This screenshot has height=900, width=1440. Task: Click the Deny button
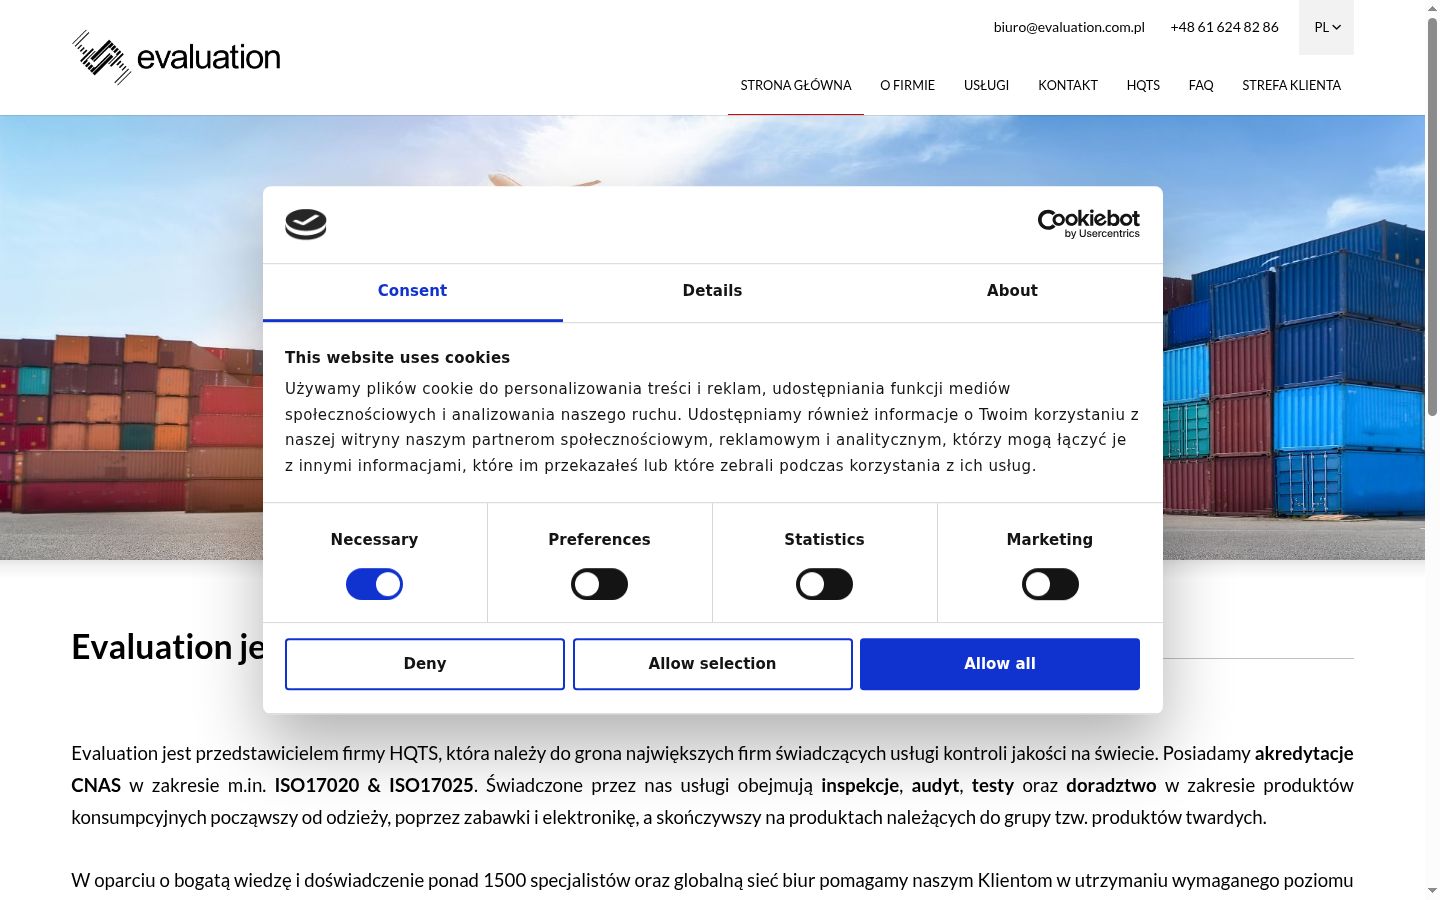click(425, 664)
